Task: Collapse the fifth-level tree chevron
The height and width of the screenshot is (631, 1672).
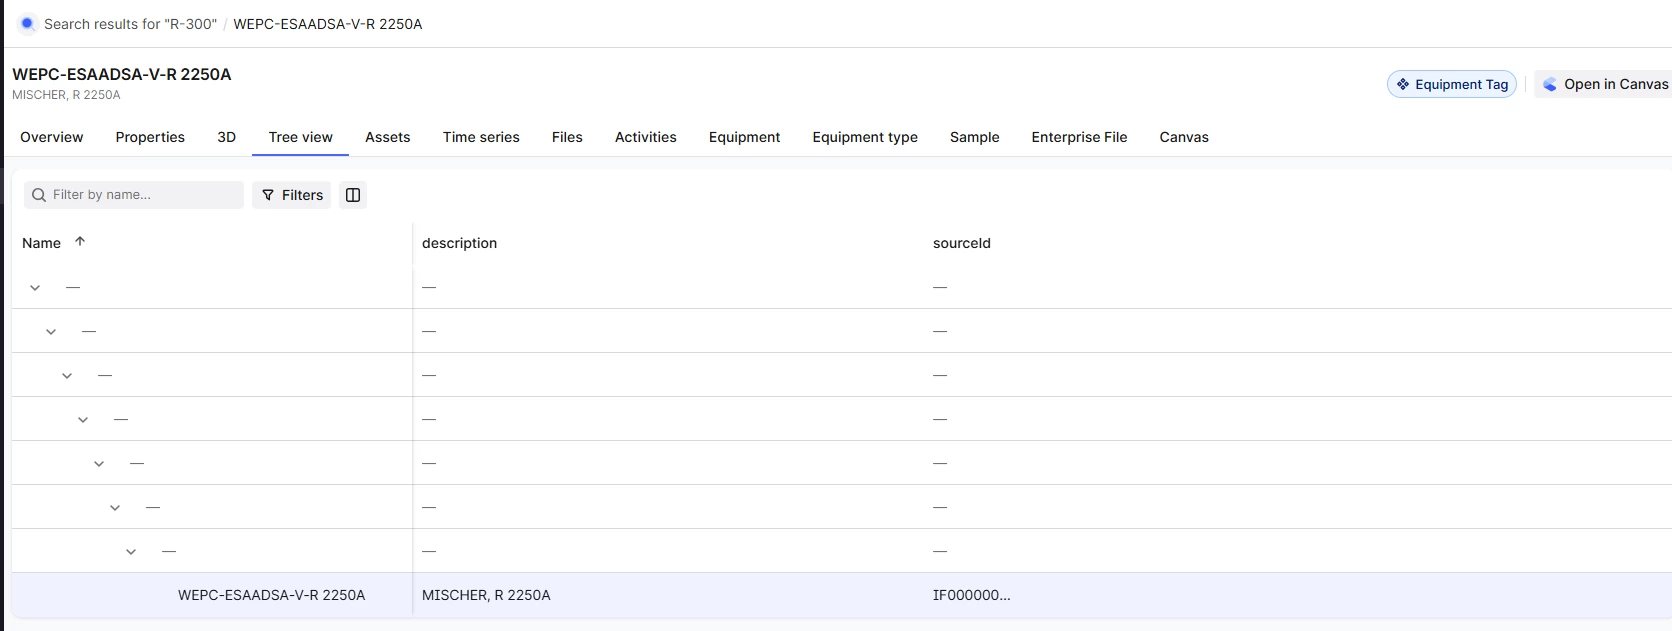Action: pyautogui.click(x=99, y=464)
